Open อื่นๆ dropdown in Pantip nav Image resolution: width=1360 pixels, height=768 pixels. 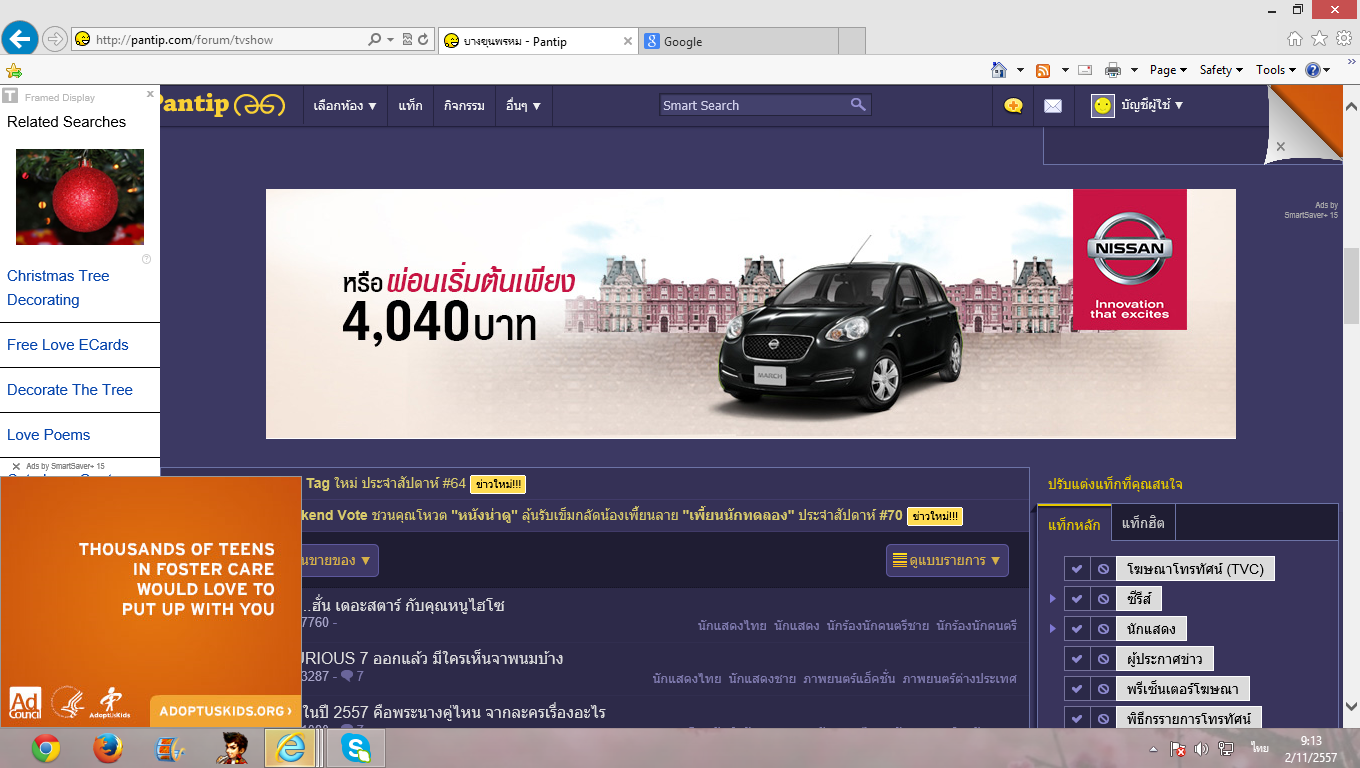[523, 106]
